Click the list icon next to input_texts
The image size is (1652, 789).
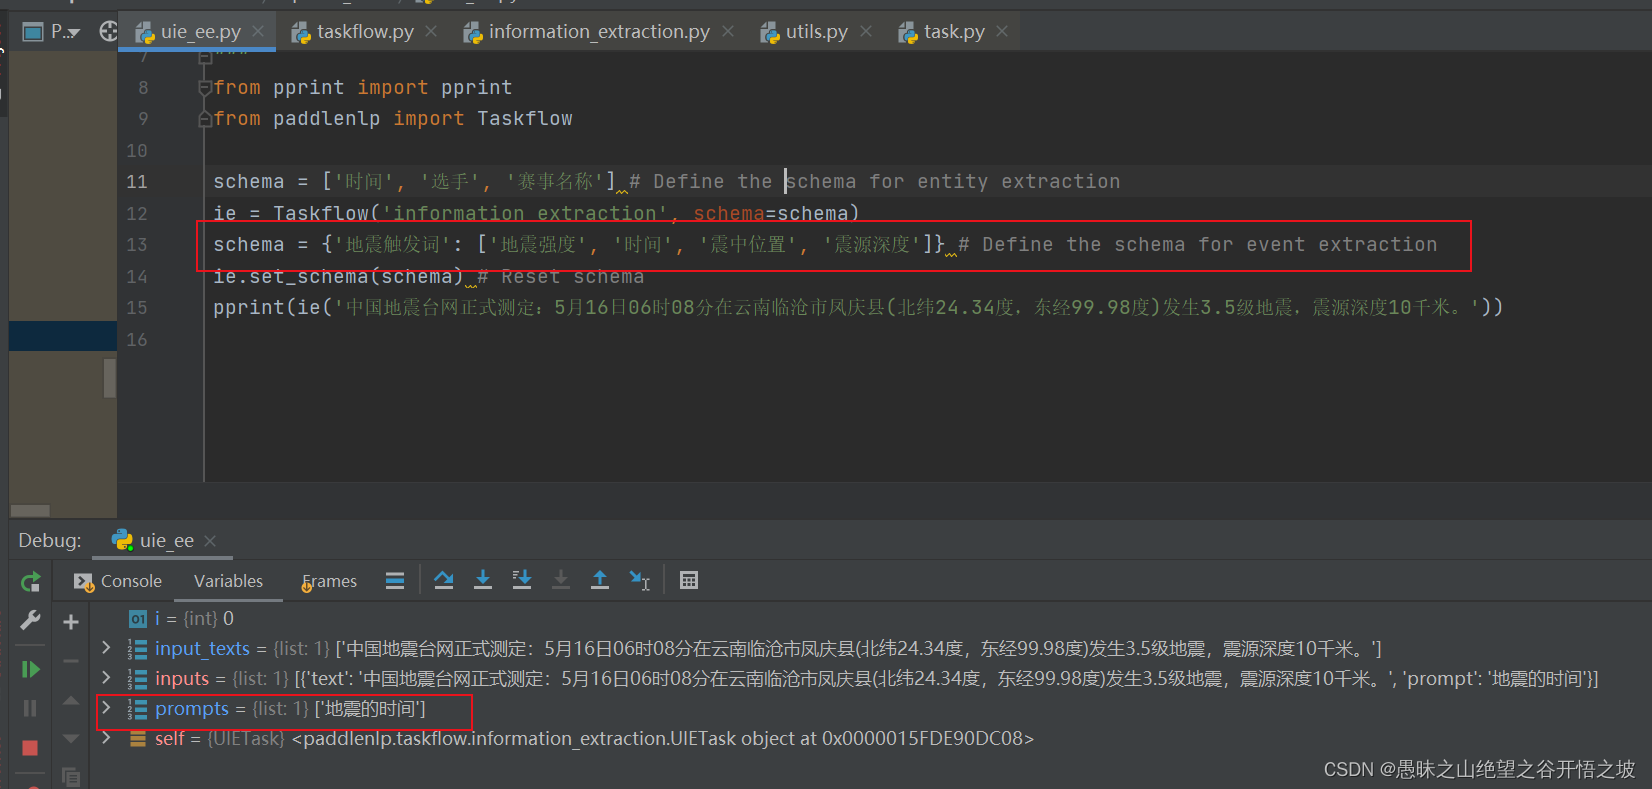pos(138,649)
